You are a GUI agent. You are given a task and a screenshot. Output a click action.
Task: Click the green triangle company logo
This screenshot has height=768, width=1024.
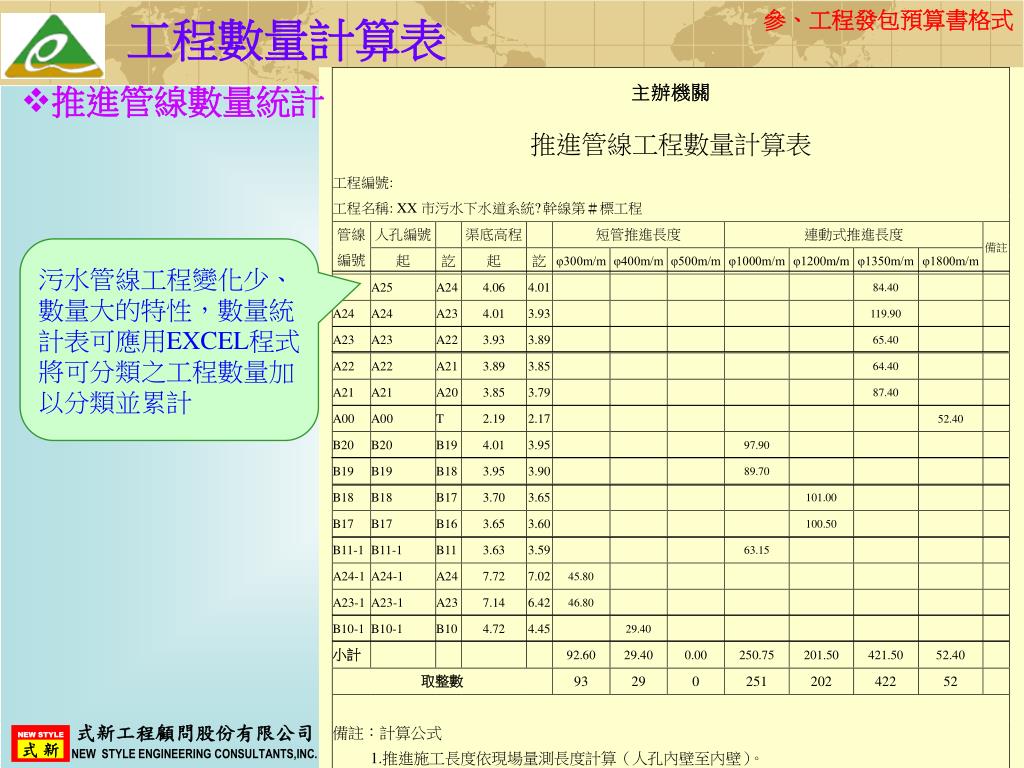pyautogui.click(x=53, y=46)
